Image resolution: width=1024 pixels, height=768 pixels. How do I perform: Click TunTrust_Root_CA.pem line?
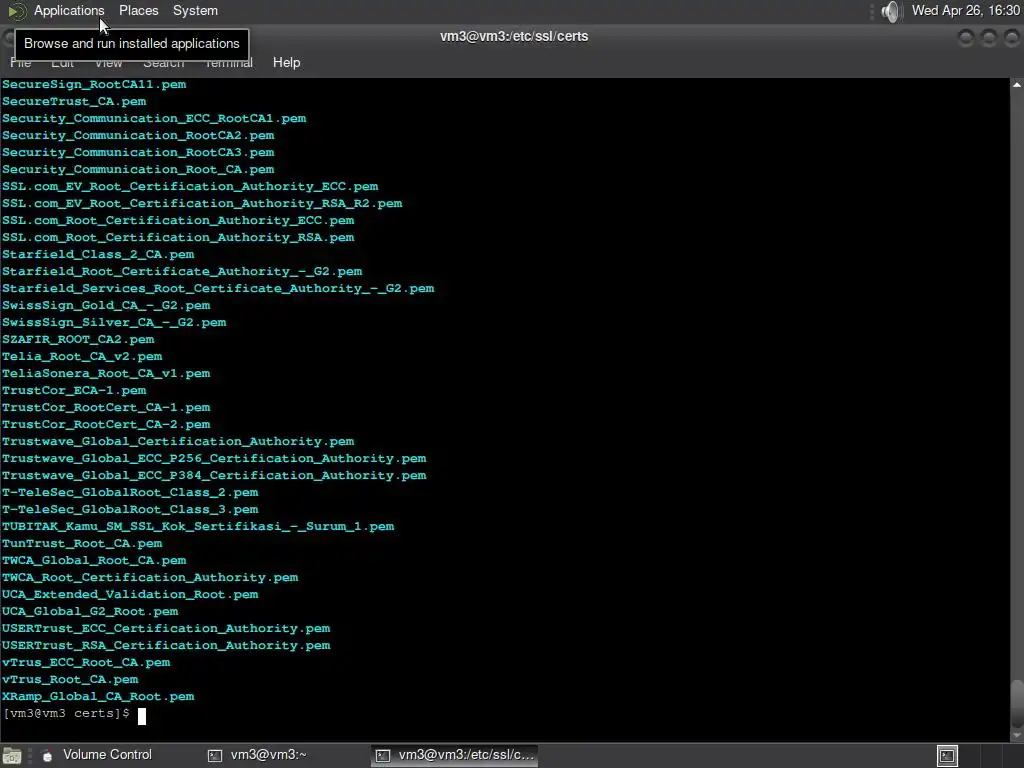(82, 543)
